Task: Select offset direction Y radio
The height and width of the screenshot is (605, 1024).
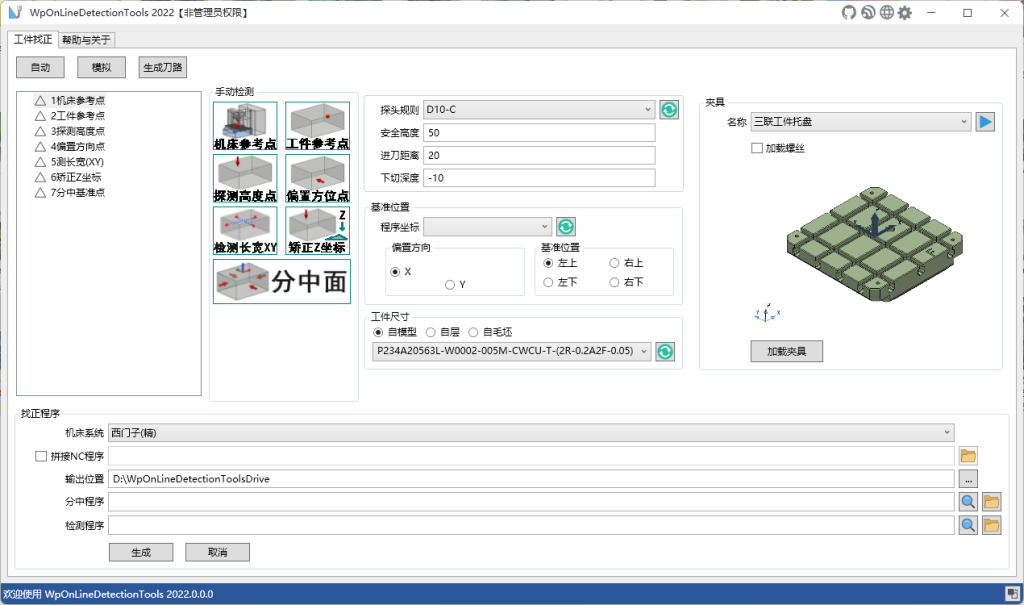Action: pos(450,285)
